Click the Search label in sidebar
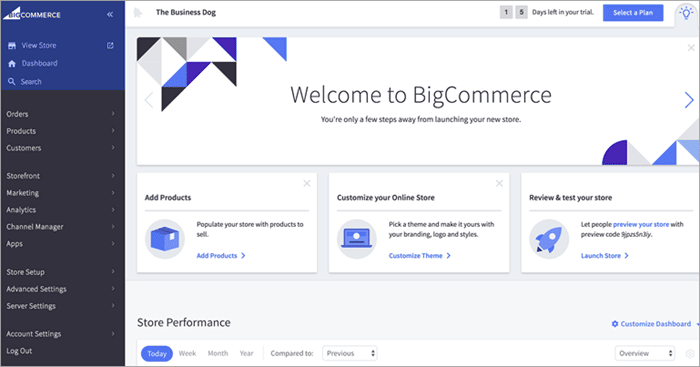The width and height of the screenshot is (700, 367). click(31, 82)
